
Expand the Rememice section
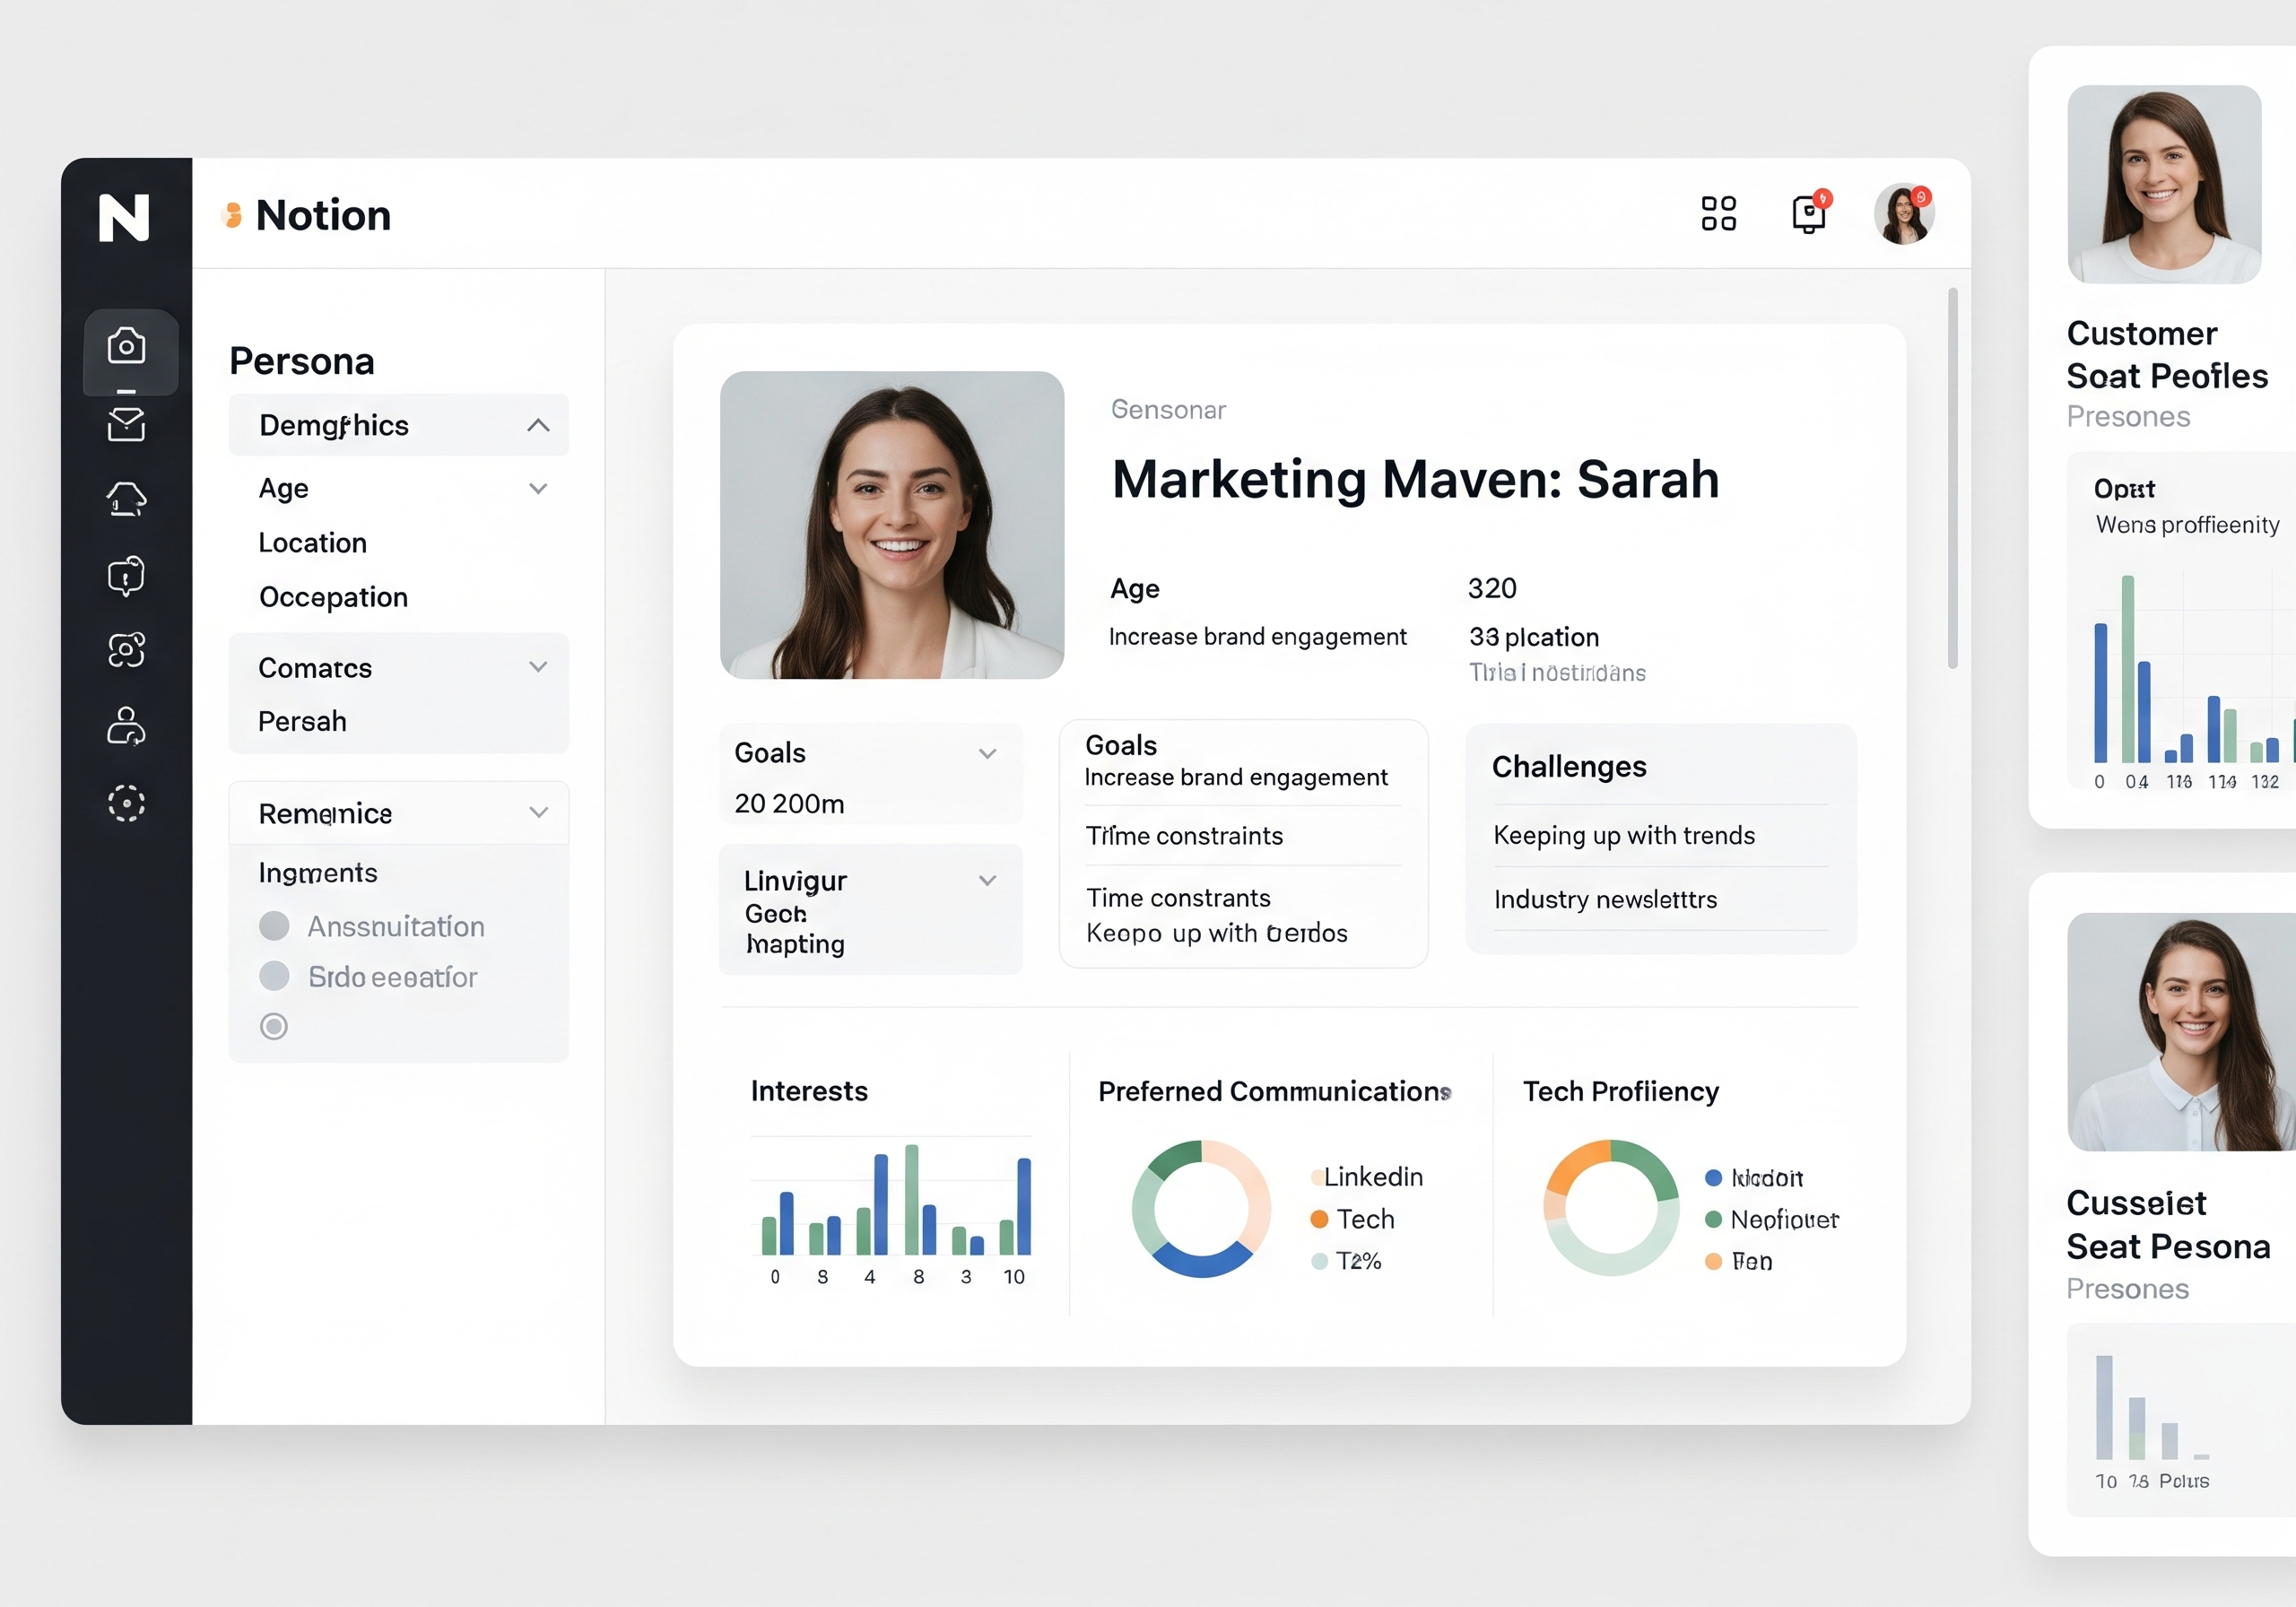[x=538, y=813]
